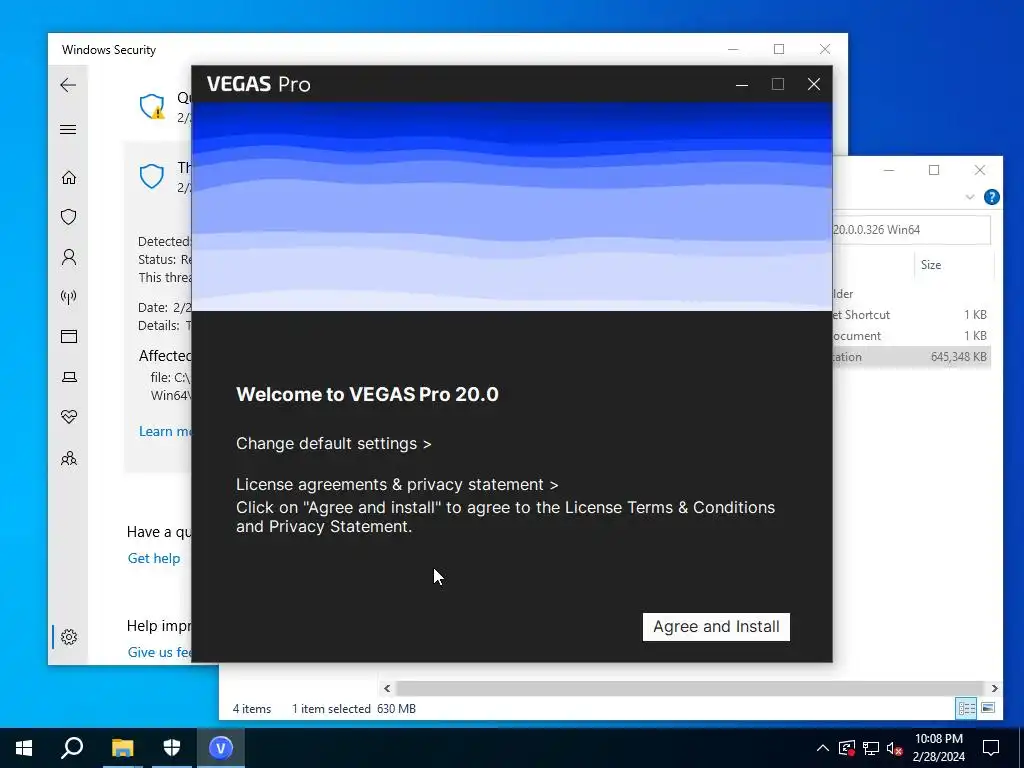Select the 645,348 KB file row
The image size is (1024, 768).
point(912,357)
